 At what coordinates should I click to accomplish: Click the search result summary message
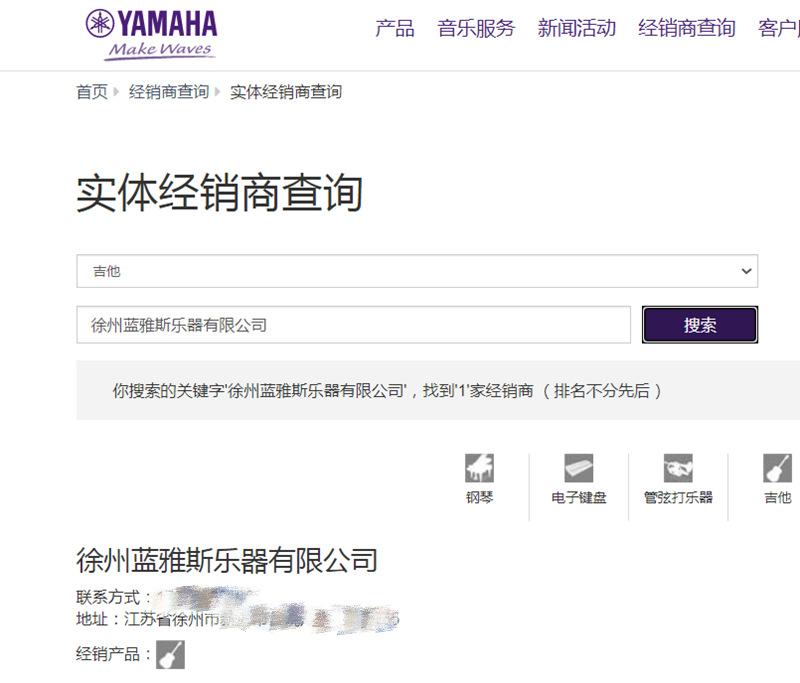[387, 391]
